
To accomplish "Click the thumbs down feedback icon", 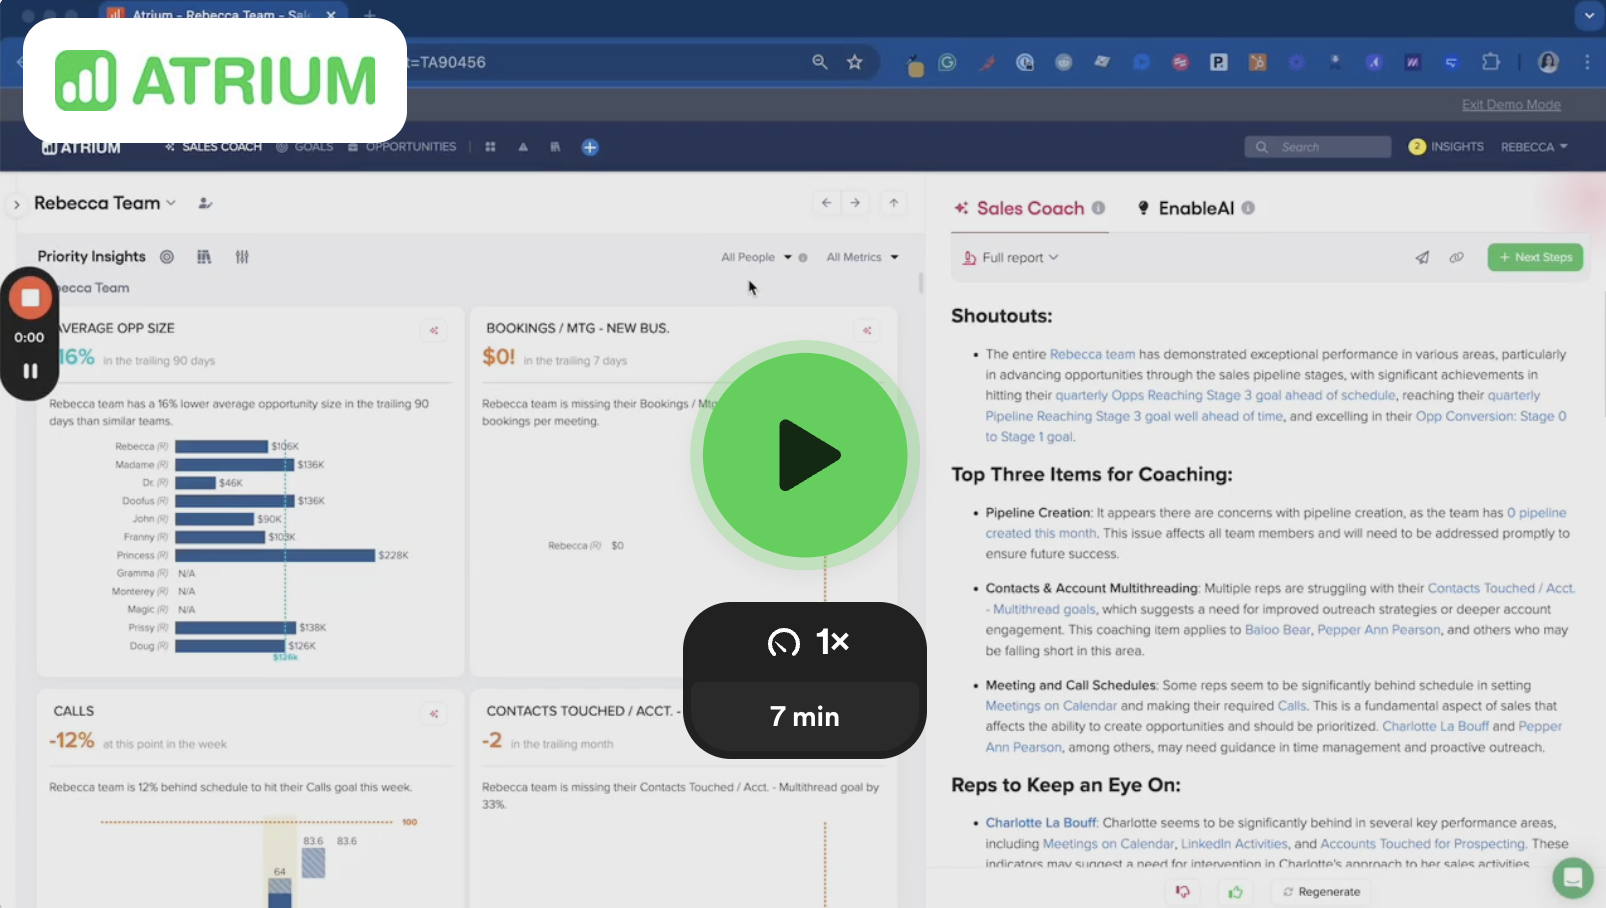I will (1183, 891).
